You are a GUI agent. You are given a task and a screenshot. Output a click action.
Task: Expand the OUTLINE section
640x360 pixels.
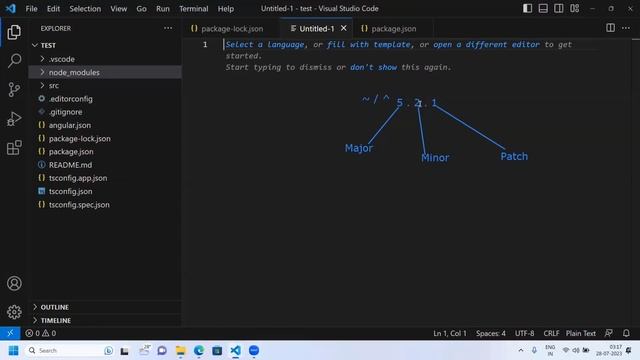pos(105,307)
